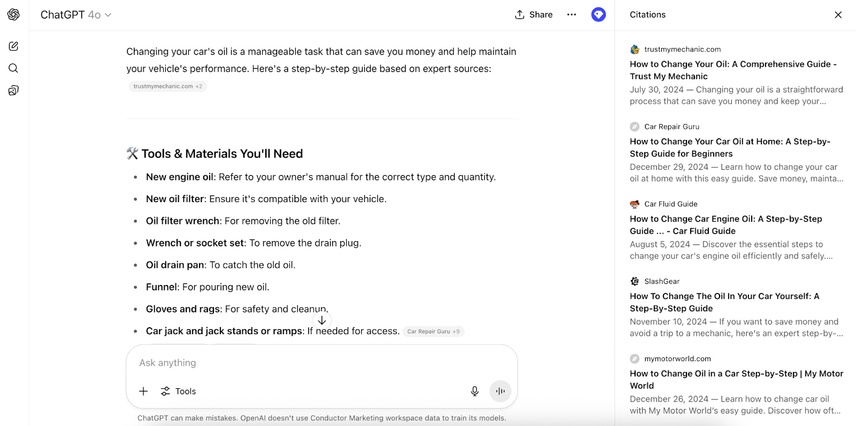
Task: Click the Share button
Action: [x=534, y=15]
